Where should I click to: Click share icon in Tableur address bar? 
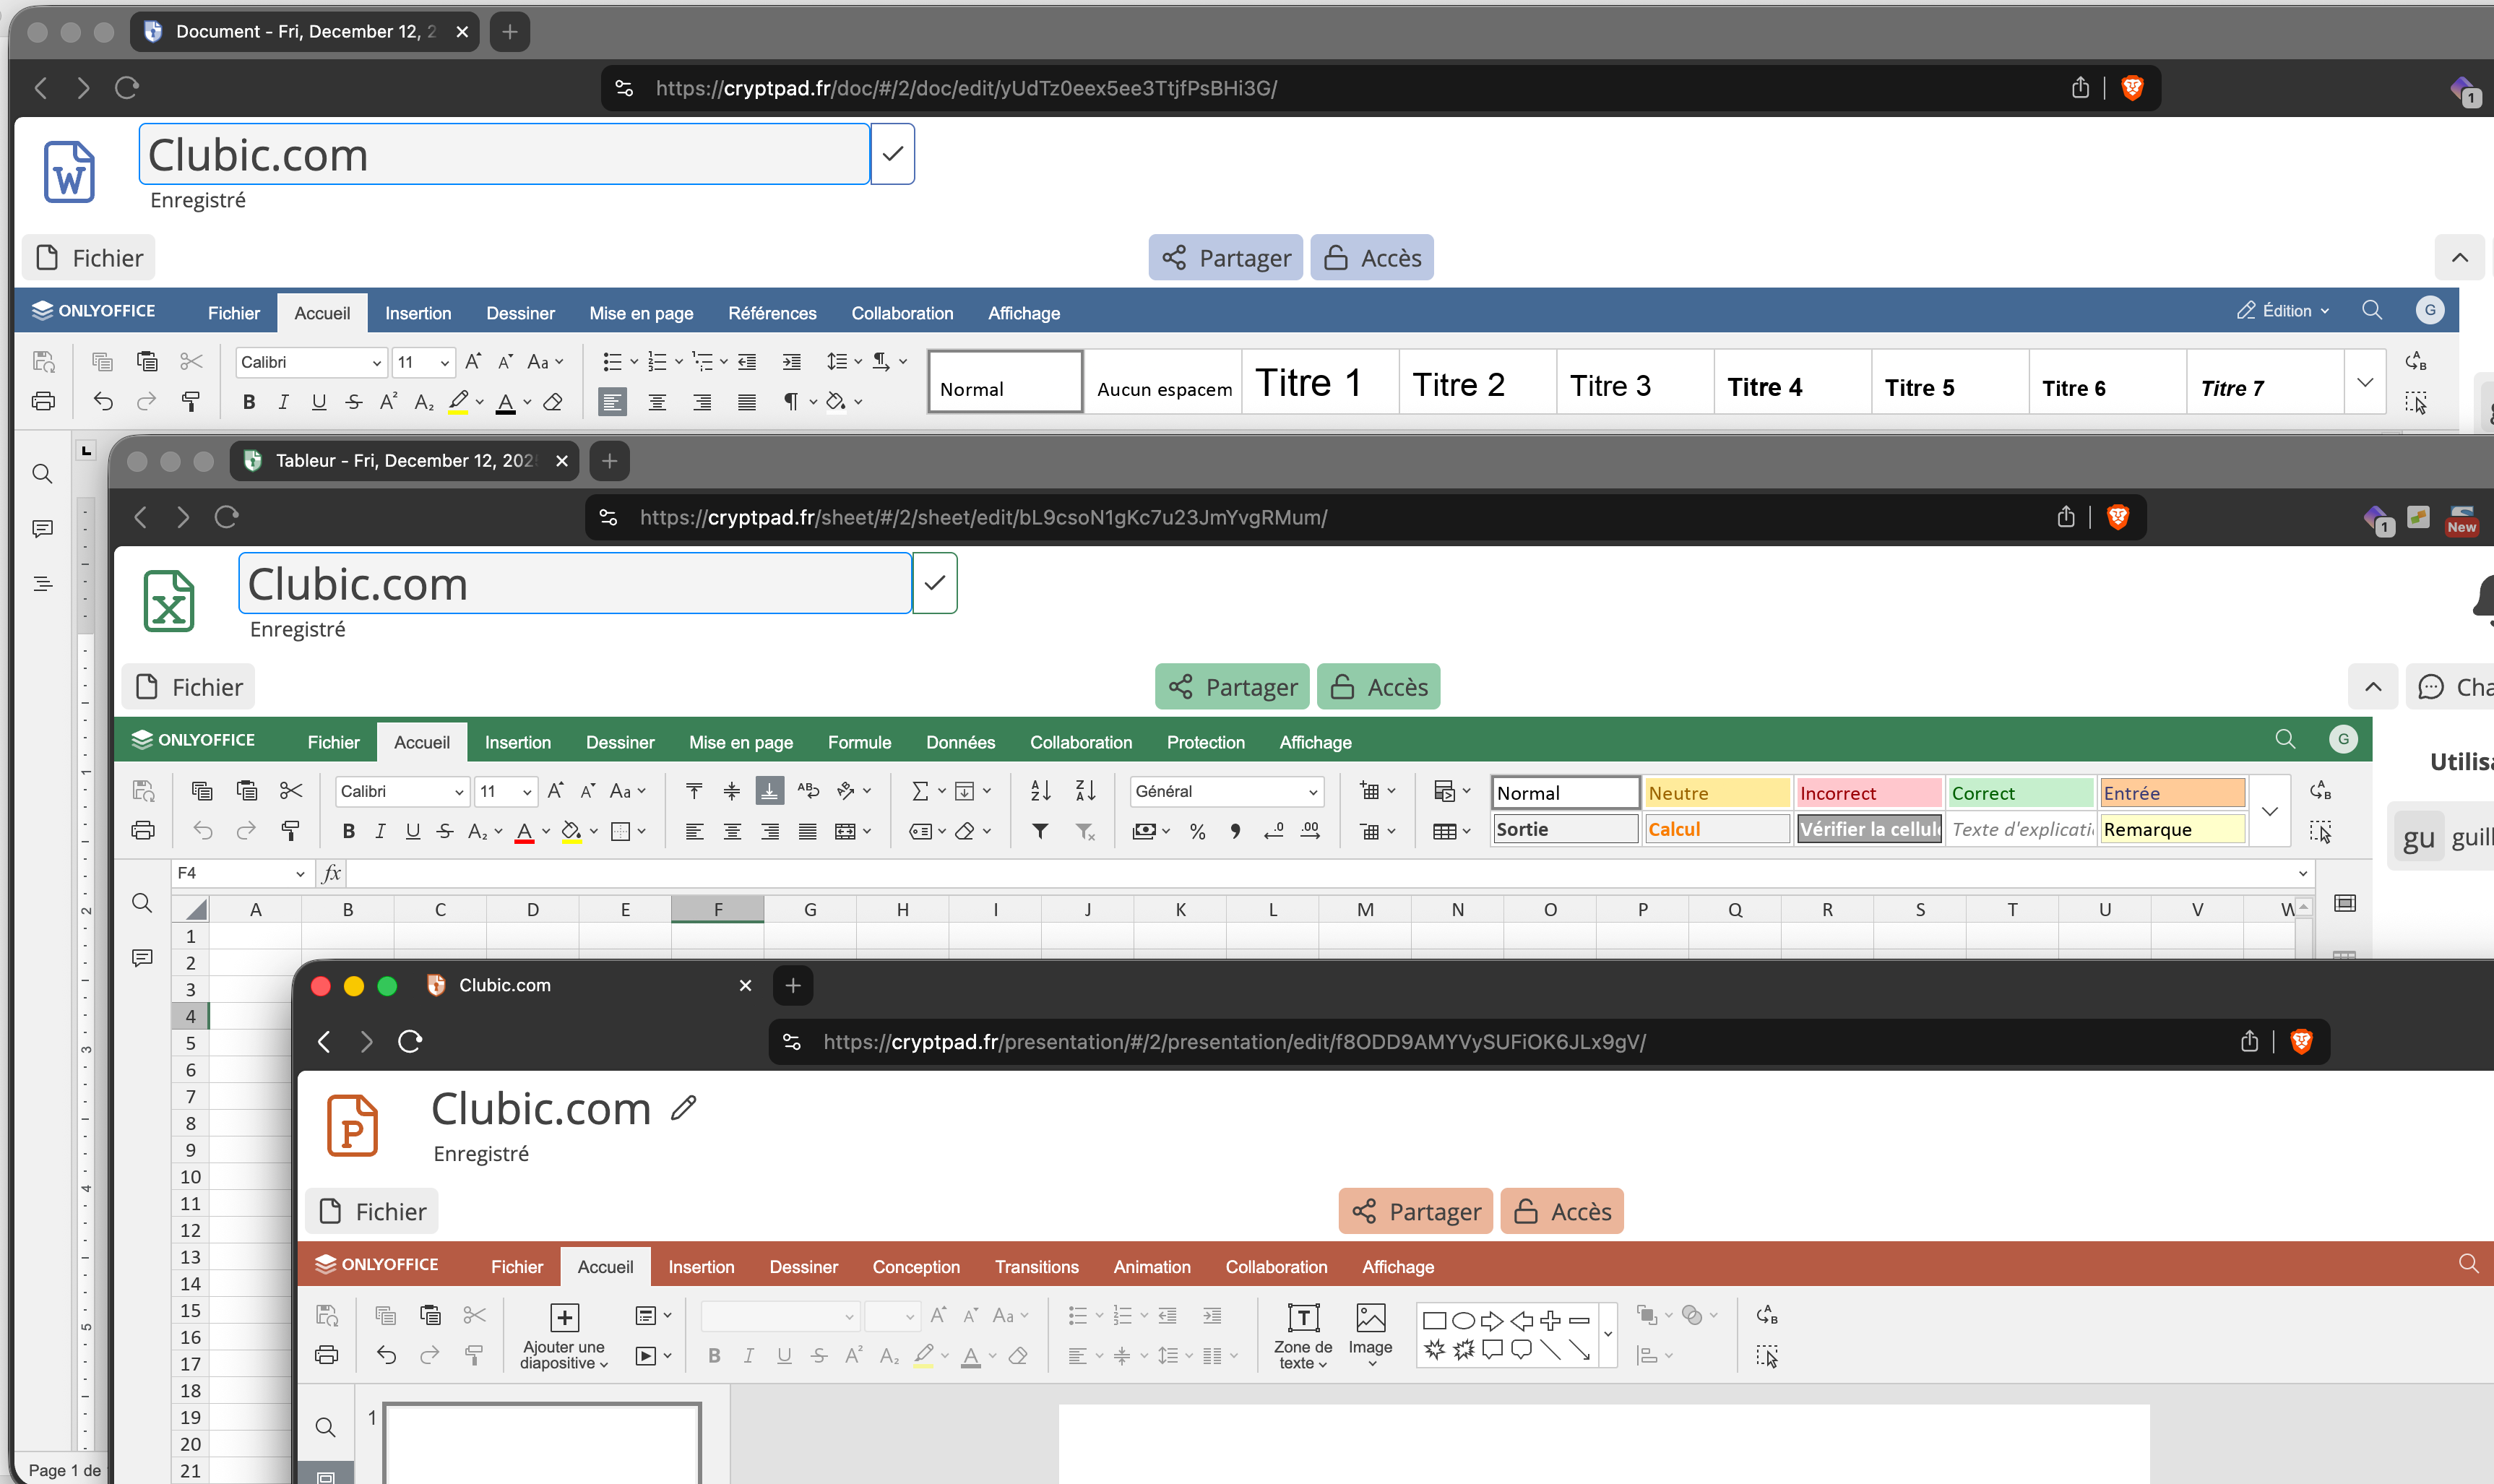(x=2066, y=517)
